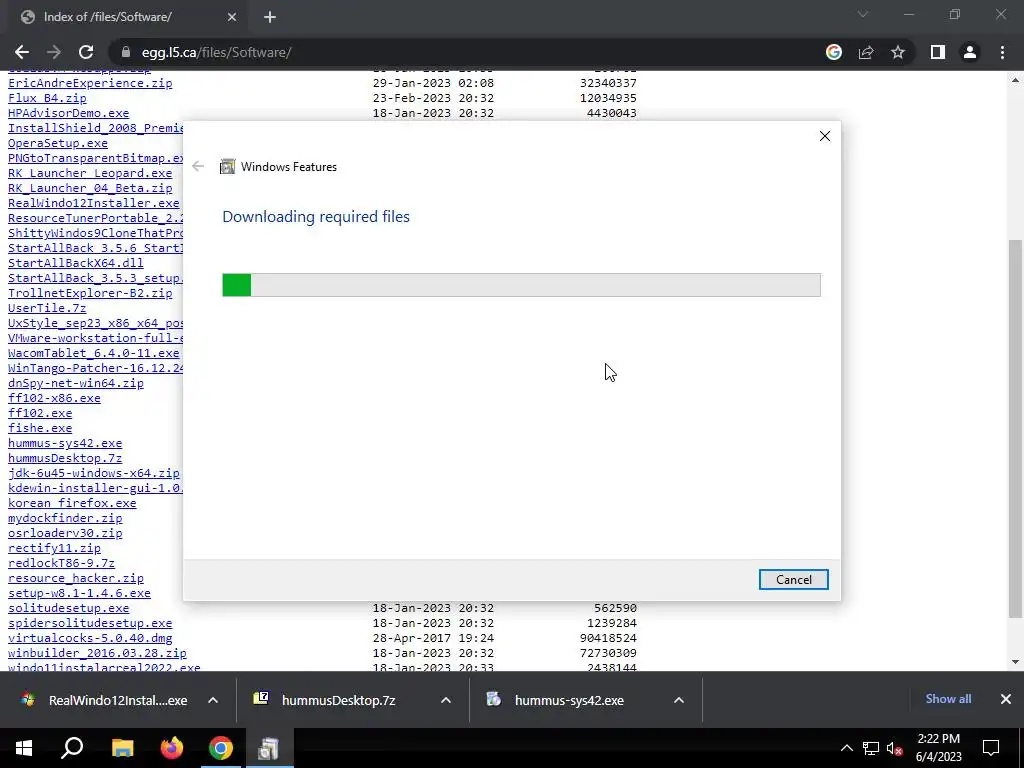The width and height of the screenshot is (1024, 768).
Task: Click the scroll down arrow of page
Action: coord(1016,662)
